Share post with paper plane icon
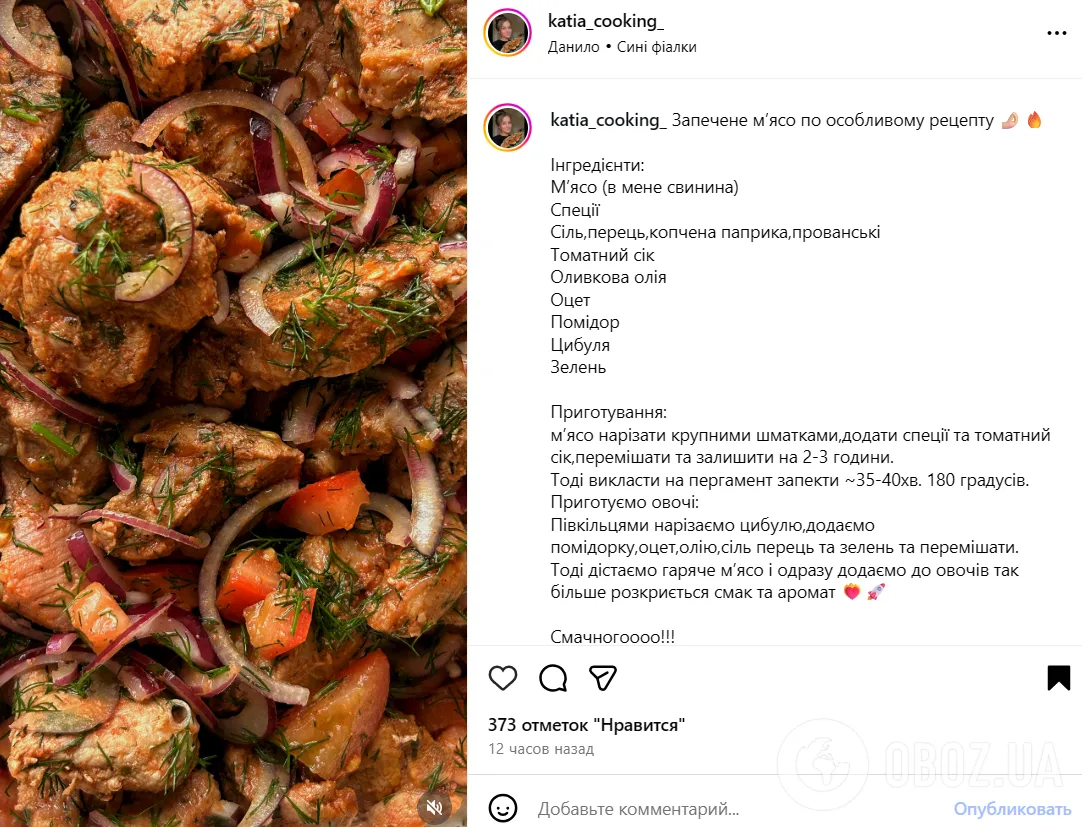This screenshot has height=827, width=1082. click(602, 678)
